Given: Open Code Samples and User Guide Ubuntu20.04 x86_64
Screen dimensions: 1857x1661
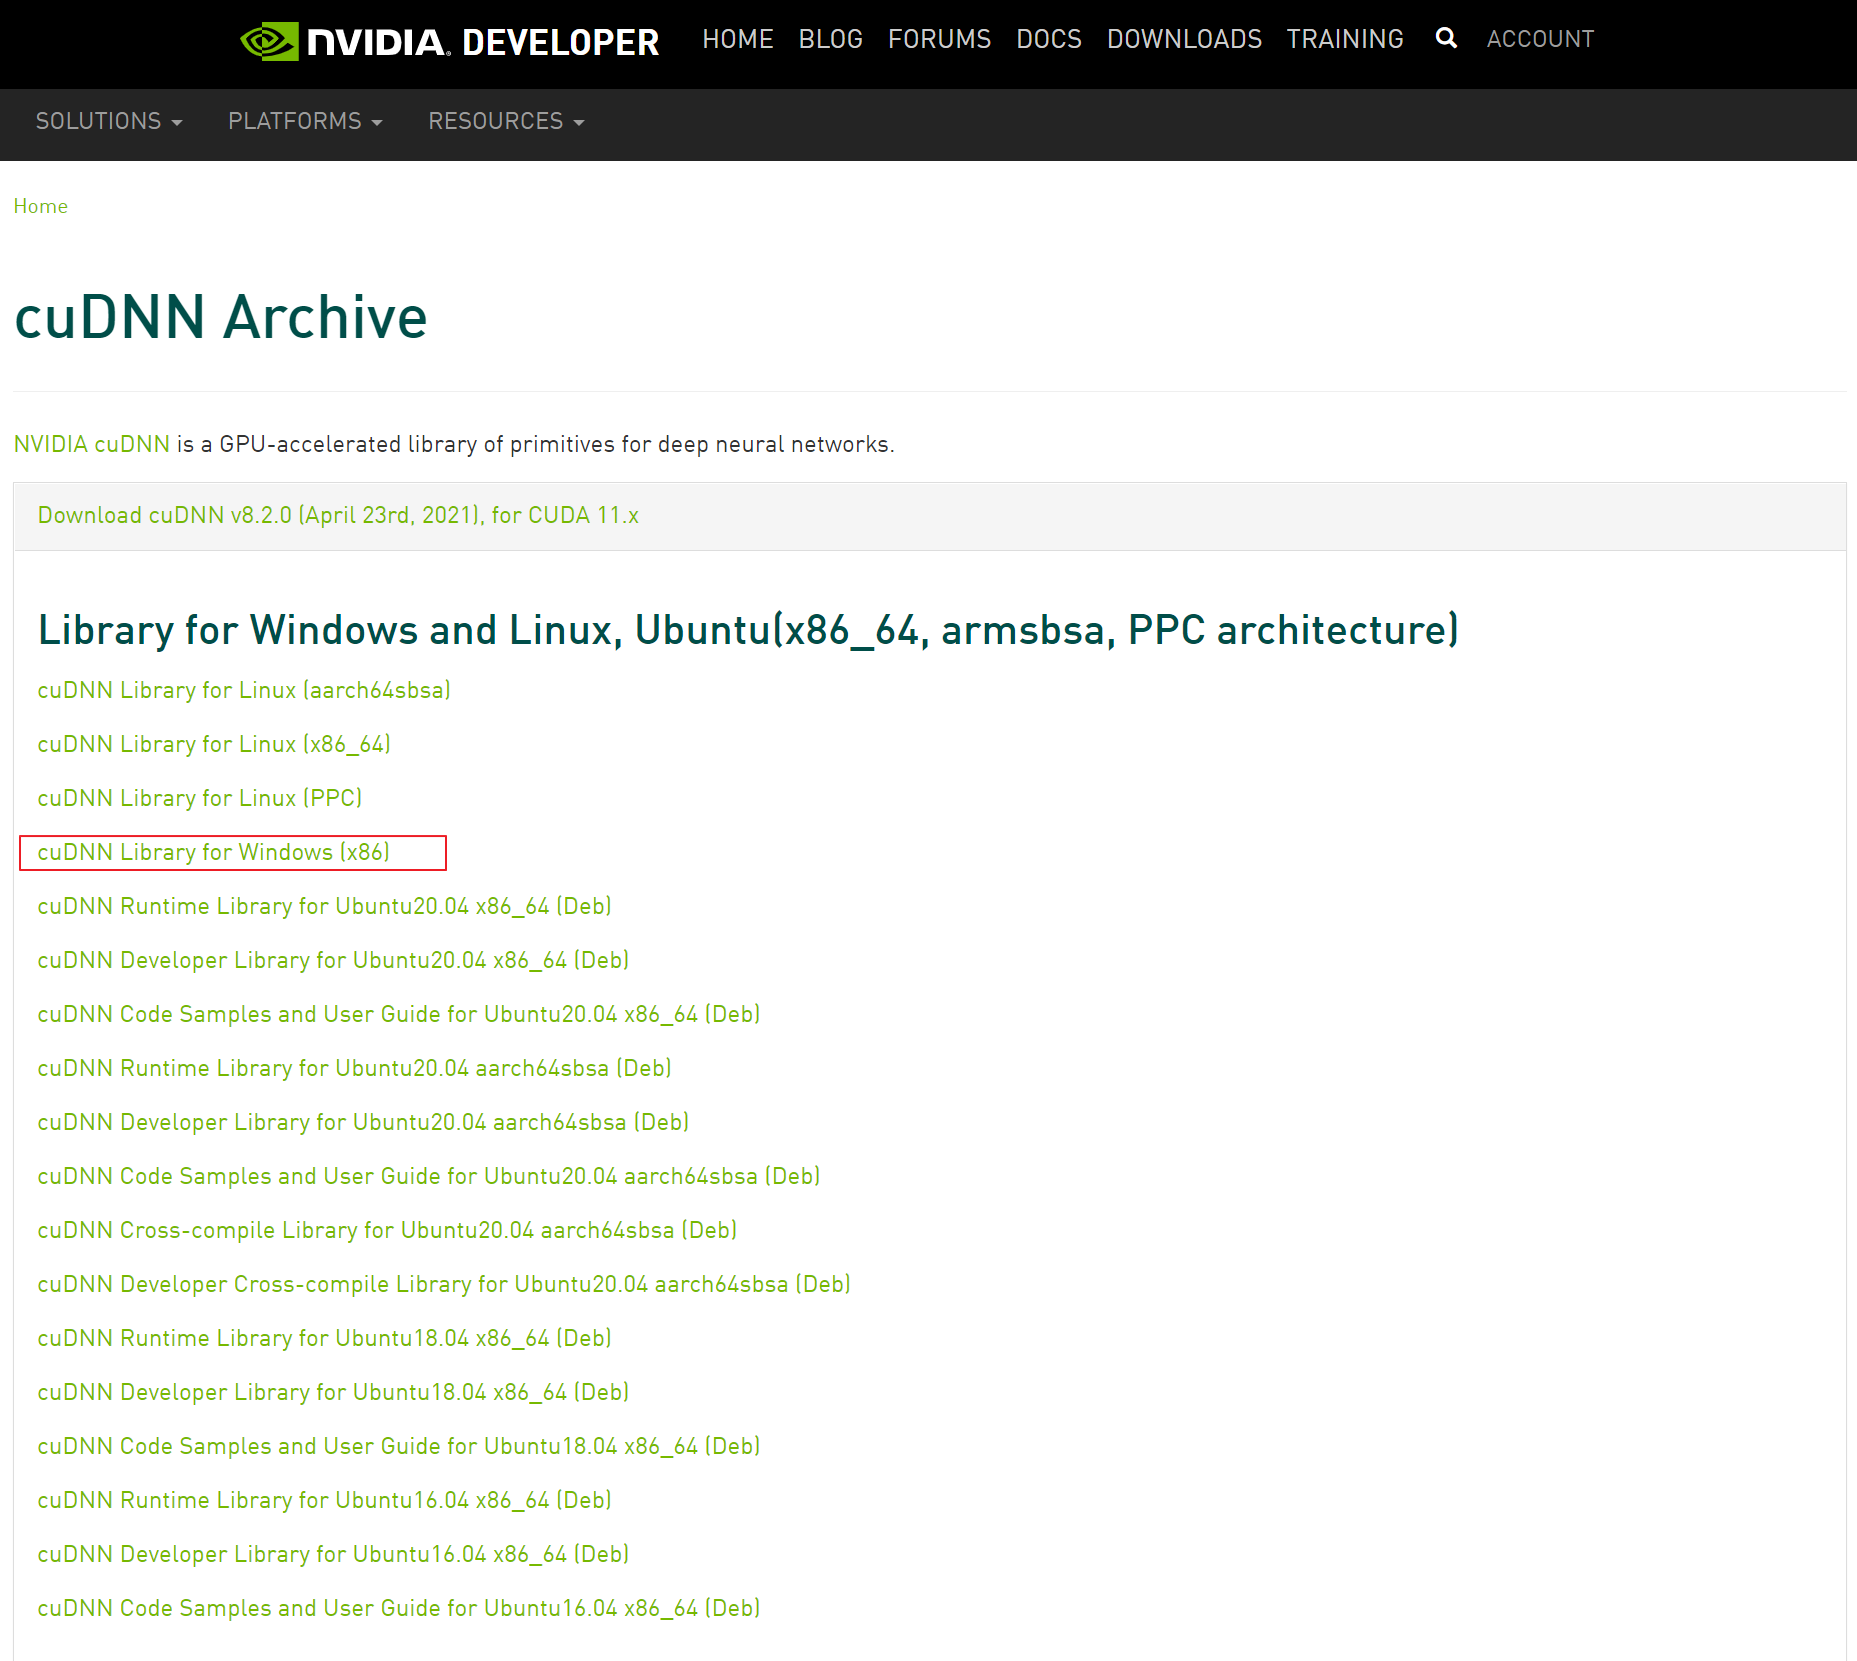Looking at the screenshot, I should pyautogui.click(x=399, y=1014).
